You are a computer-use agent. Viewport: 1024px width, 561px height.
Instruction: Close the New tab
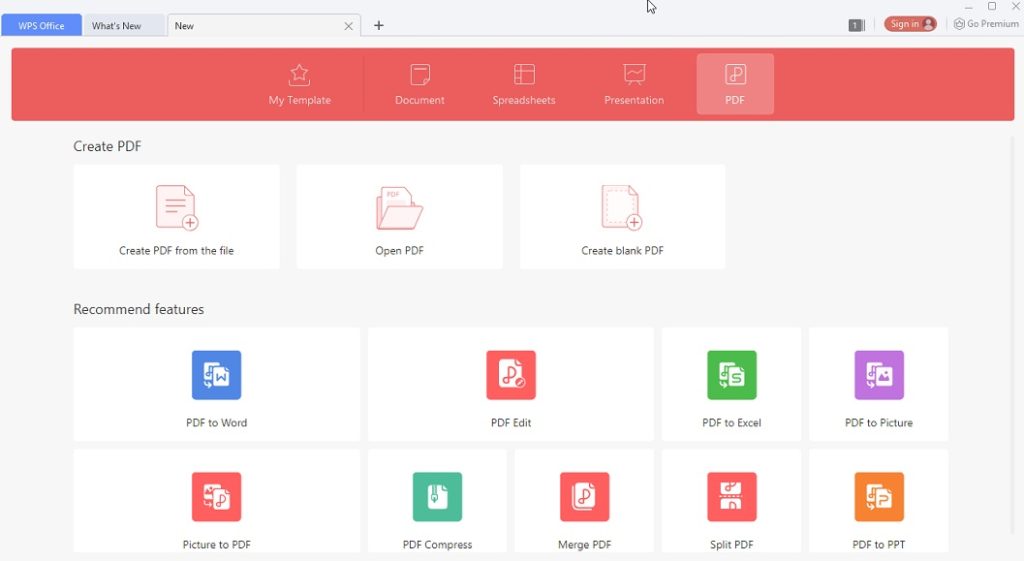click(348, 26)
